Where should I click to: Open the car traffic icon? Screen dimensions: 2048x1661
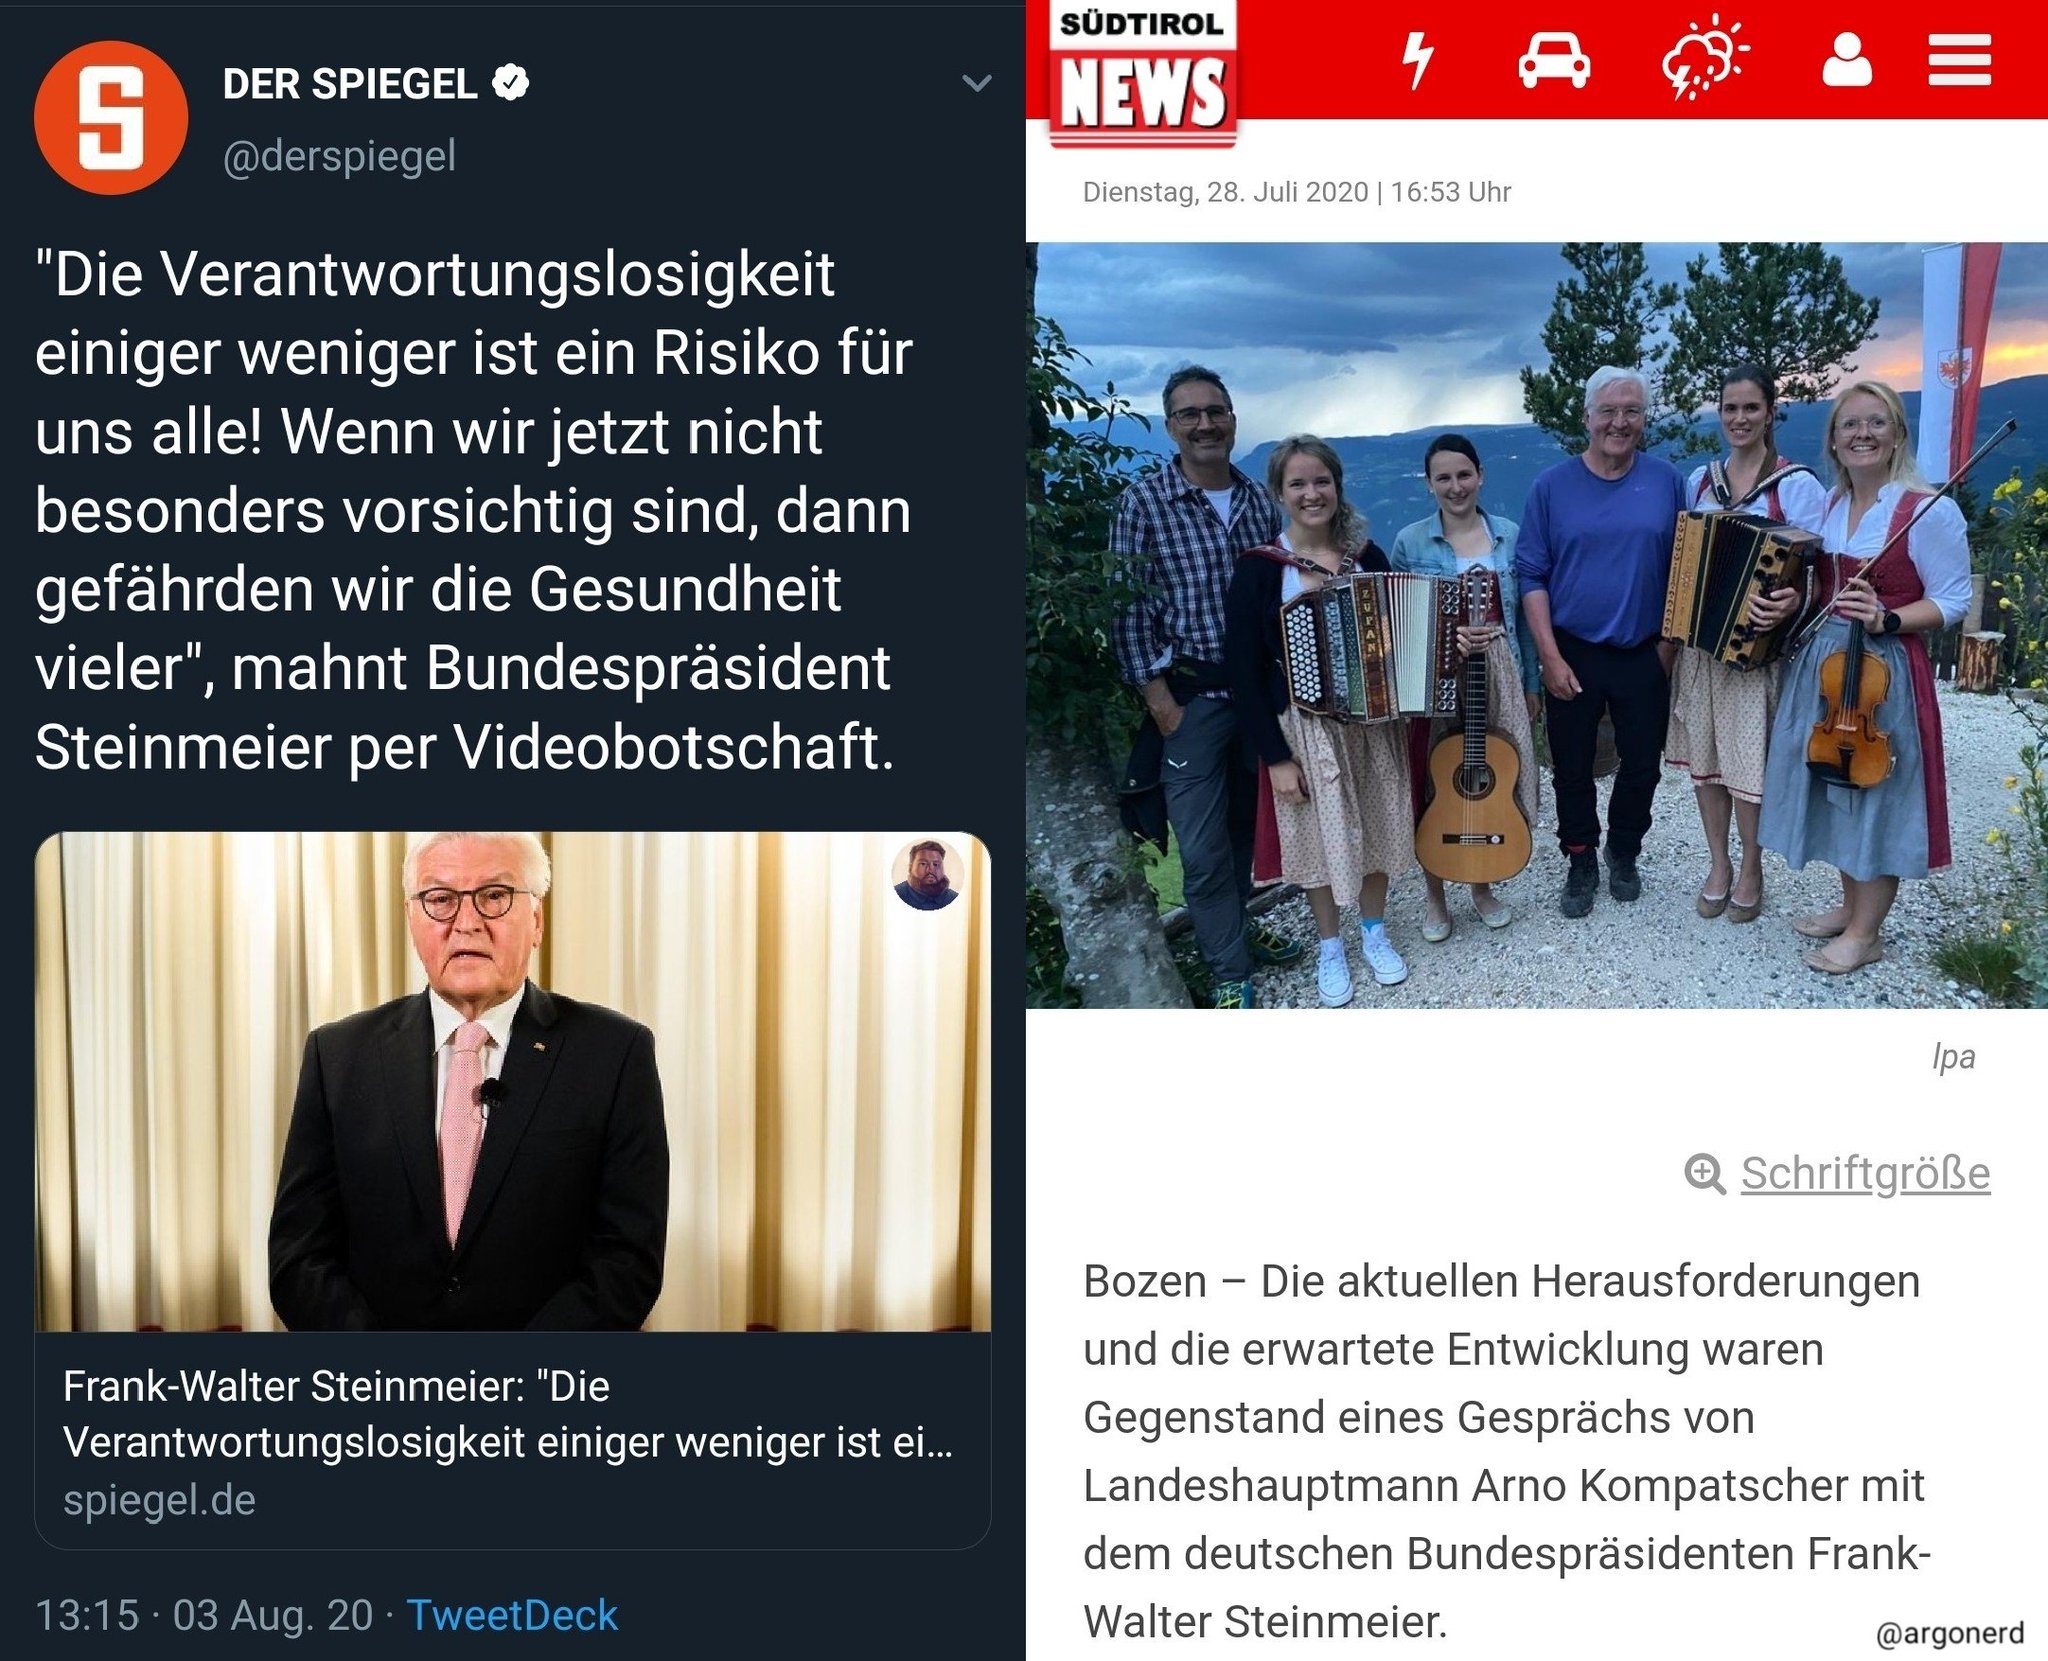(1554, 61)
